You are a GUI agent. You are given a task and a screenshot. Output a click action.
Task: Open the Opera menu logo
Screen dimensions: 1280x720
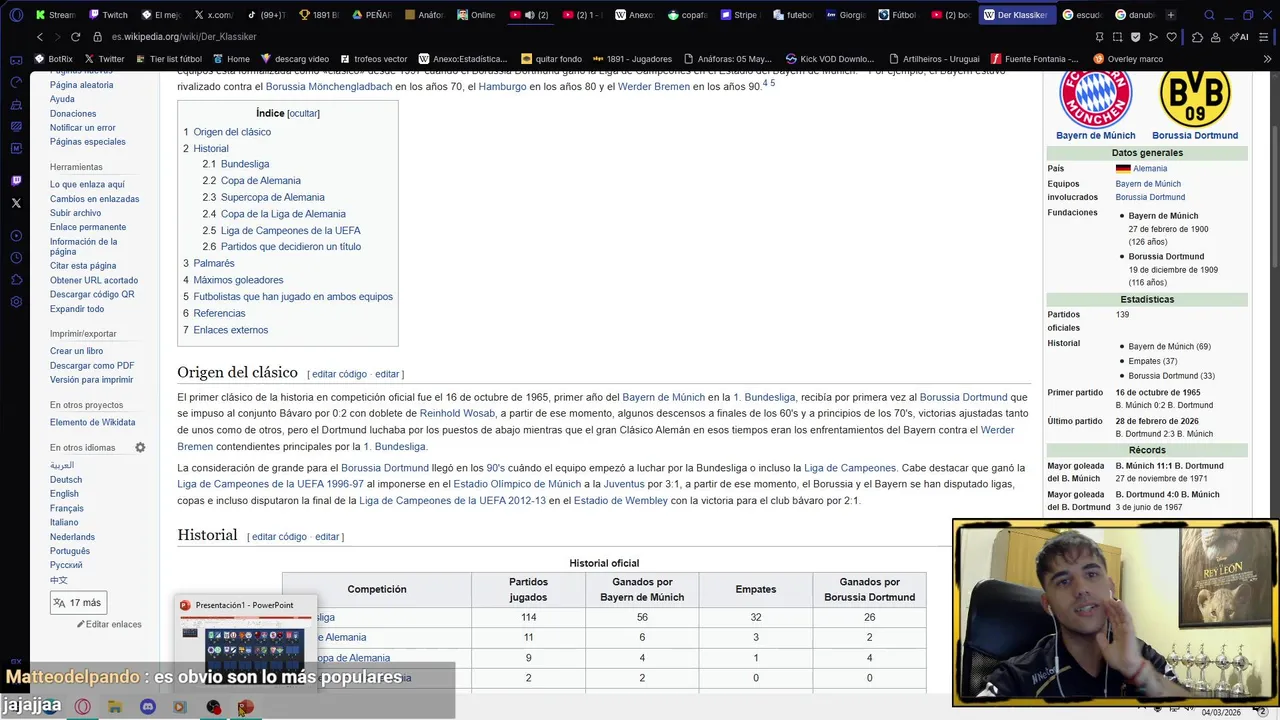click(x=16, y=15)
